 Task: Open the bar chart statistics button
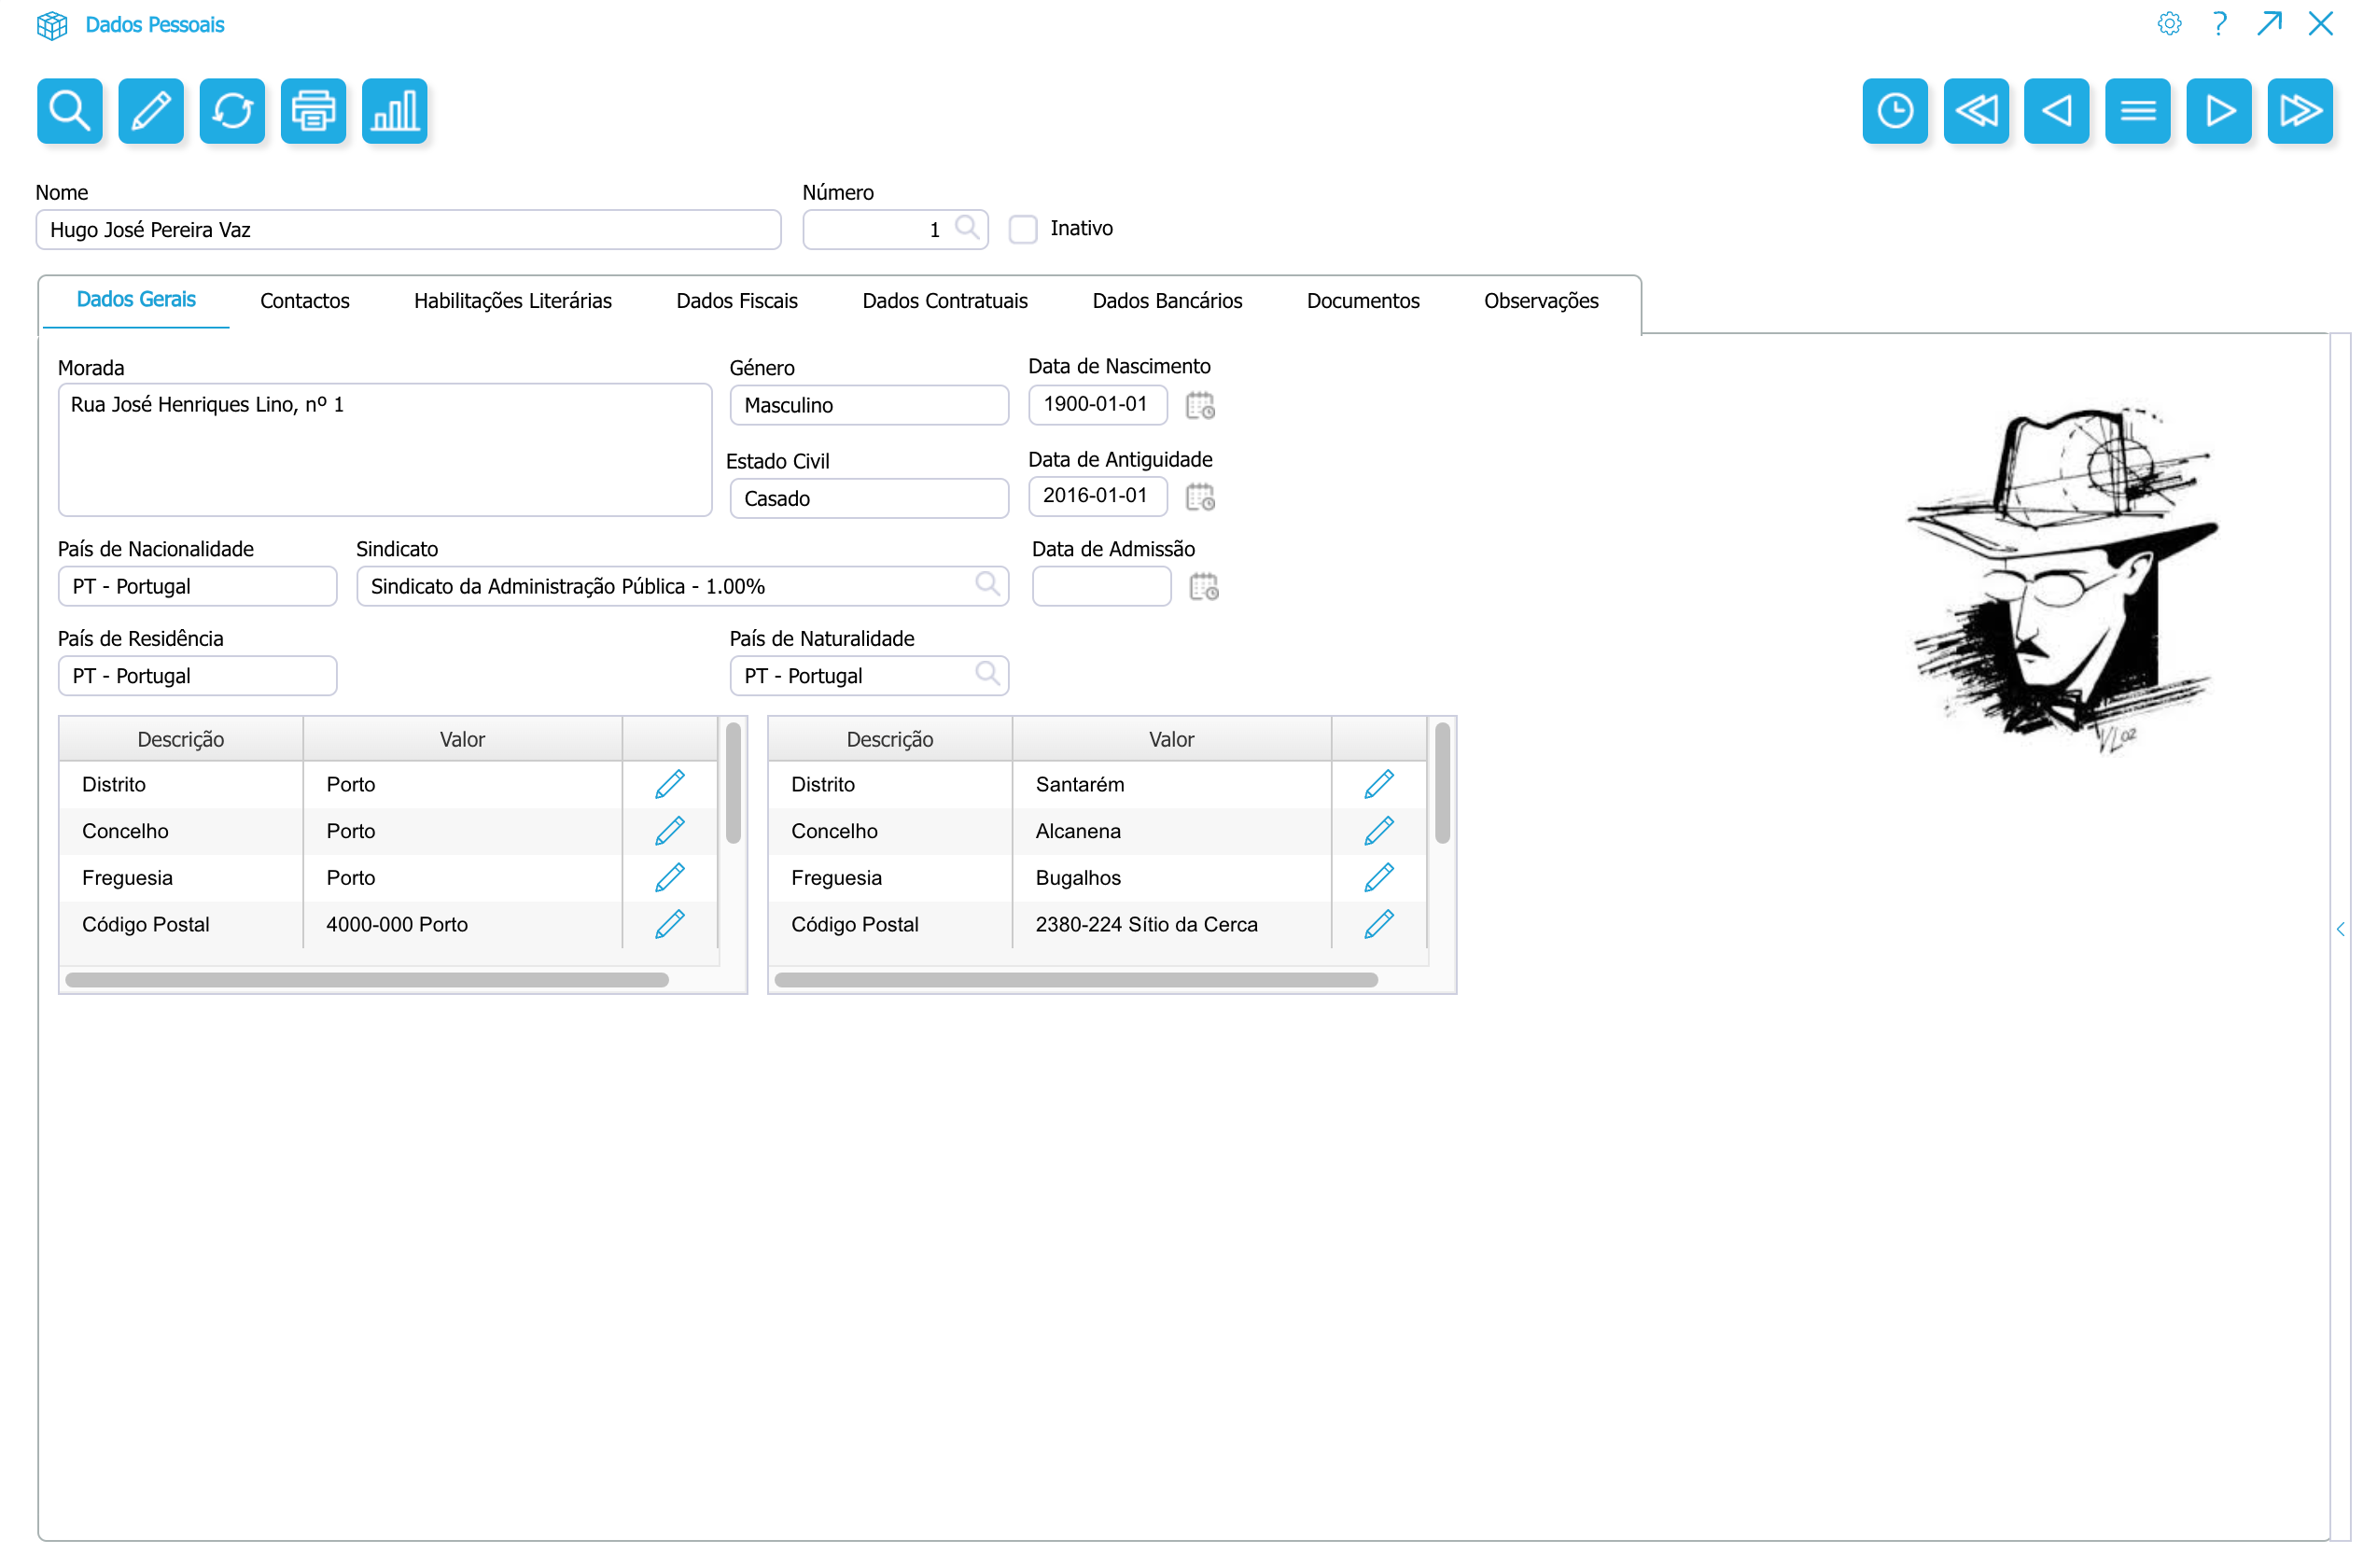394,110
